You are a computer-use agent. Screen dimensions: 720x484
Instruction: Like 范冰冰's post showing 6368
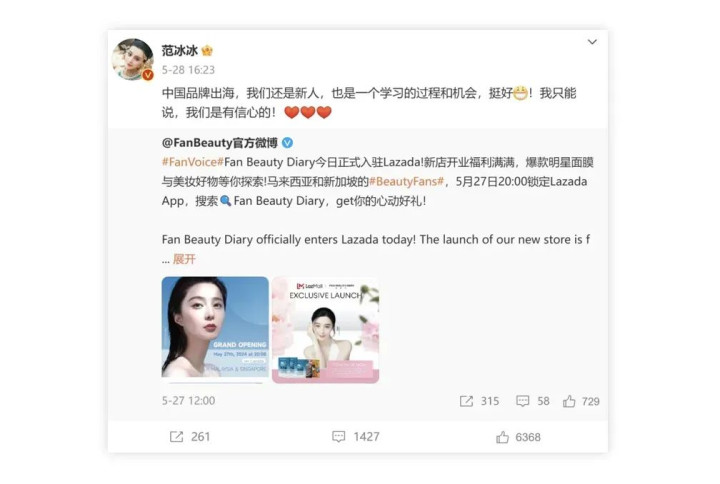[518, 437]
